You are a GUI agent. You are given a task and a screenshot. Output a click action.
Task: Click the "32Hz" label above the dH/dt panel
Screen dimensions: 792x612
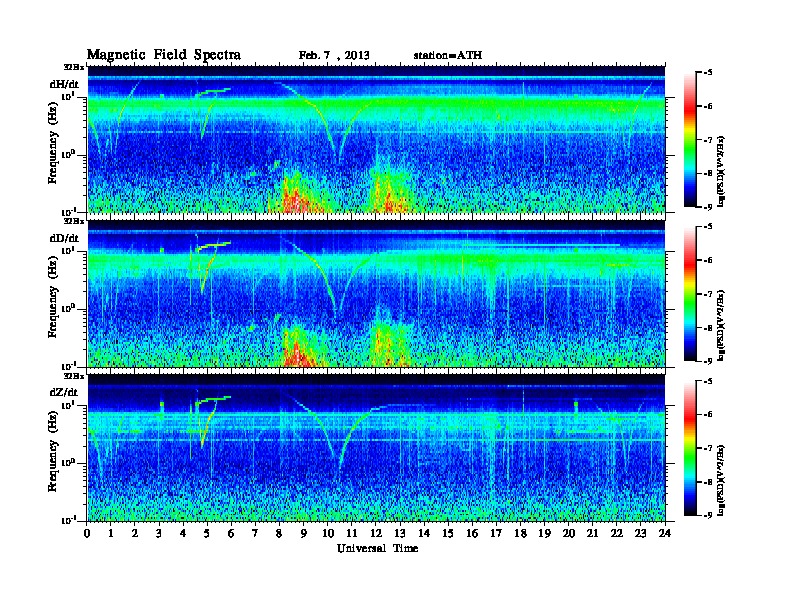pyautogui.click(x=74, y=67)
